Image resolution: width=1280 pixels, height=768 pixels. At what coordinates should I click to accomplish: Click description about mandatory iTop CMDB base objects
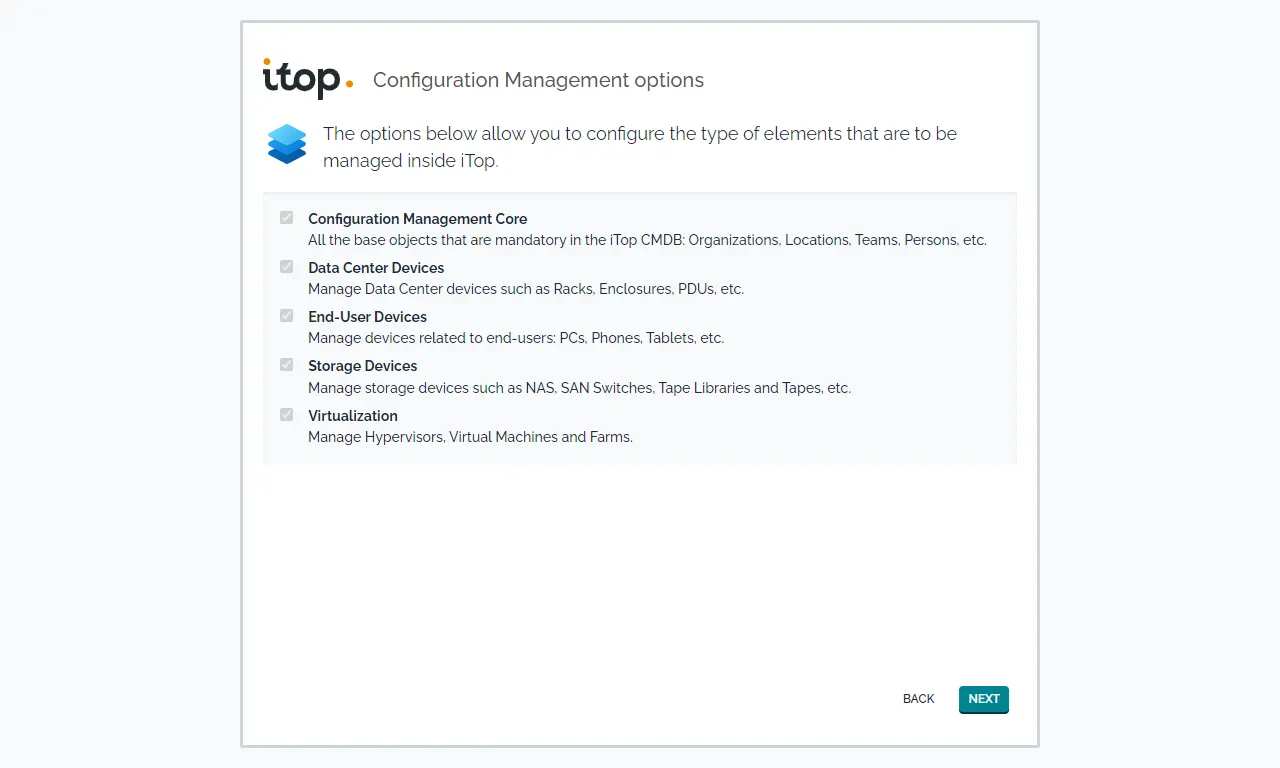647,240
